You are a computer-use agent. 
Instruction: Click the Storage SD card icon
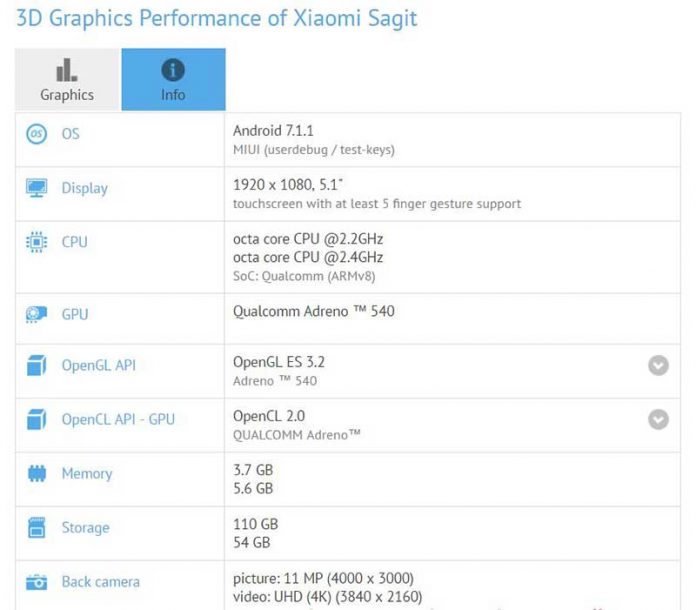(x=37, y=528)
